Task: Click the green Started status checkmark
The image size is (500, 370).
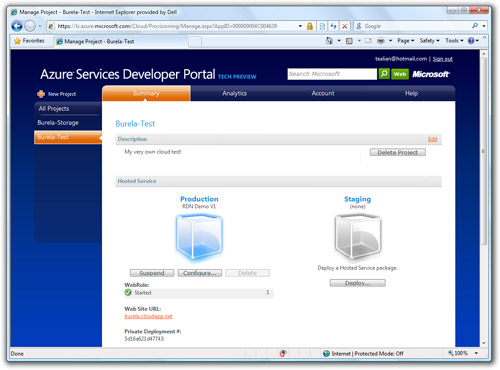Action: click(x=128, y=292)
